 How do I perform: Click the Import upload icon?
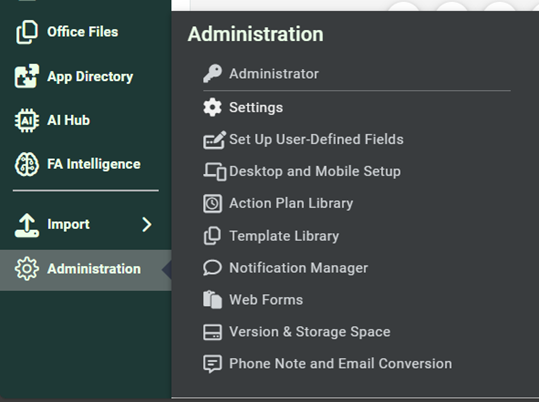click(x=27, y=225)
